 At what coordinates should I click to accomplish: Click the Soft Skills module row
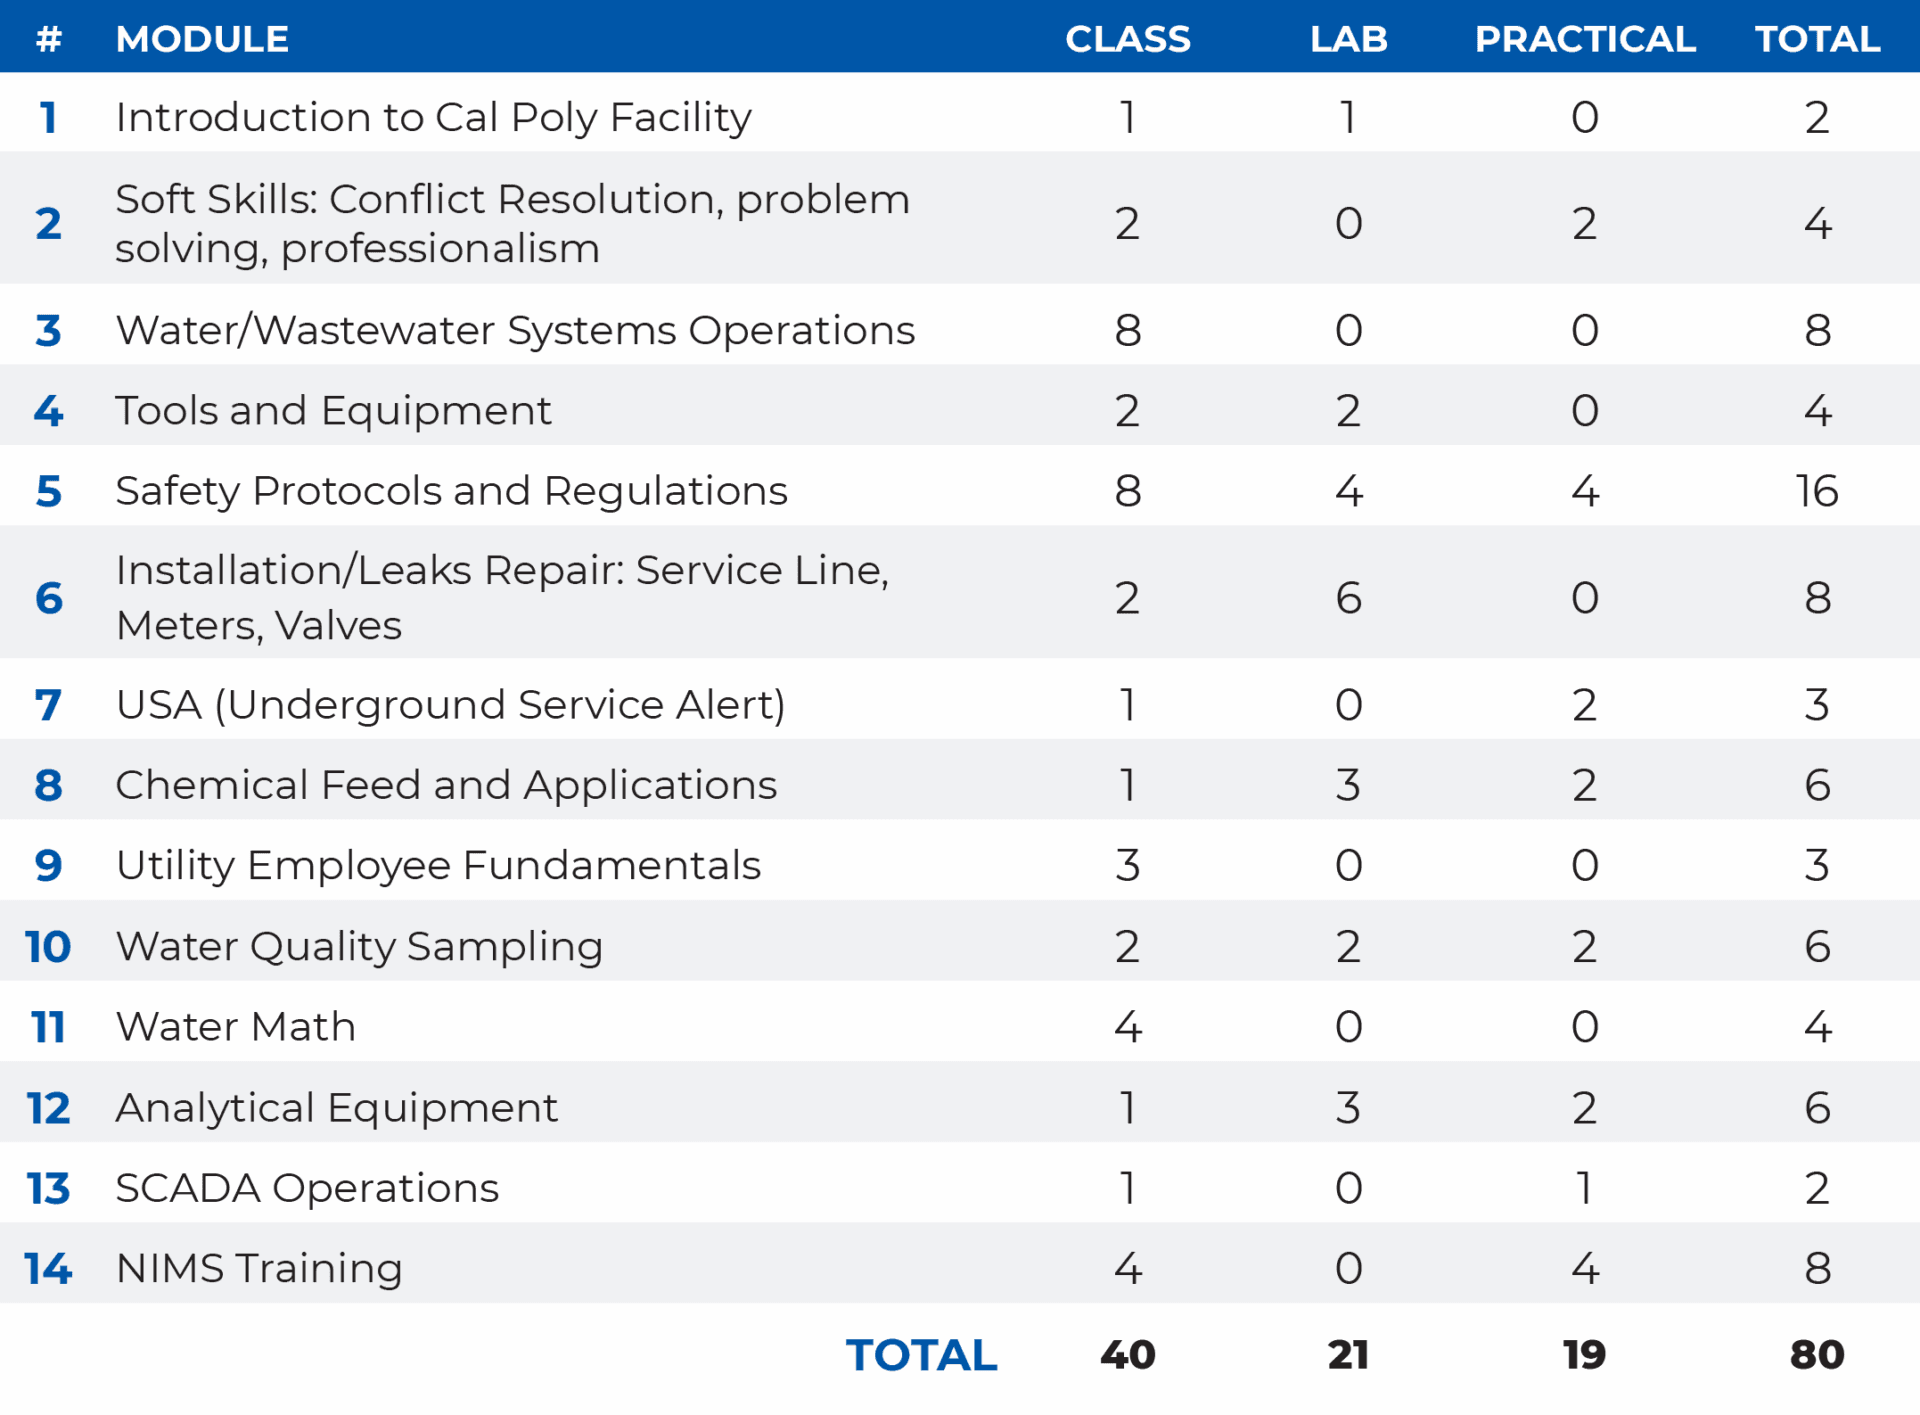[x=512, y=223]
